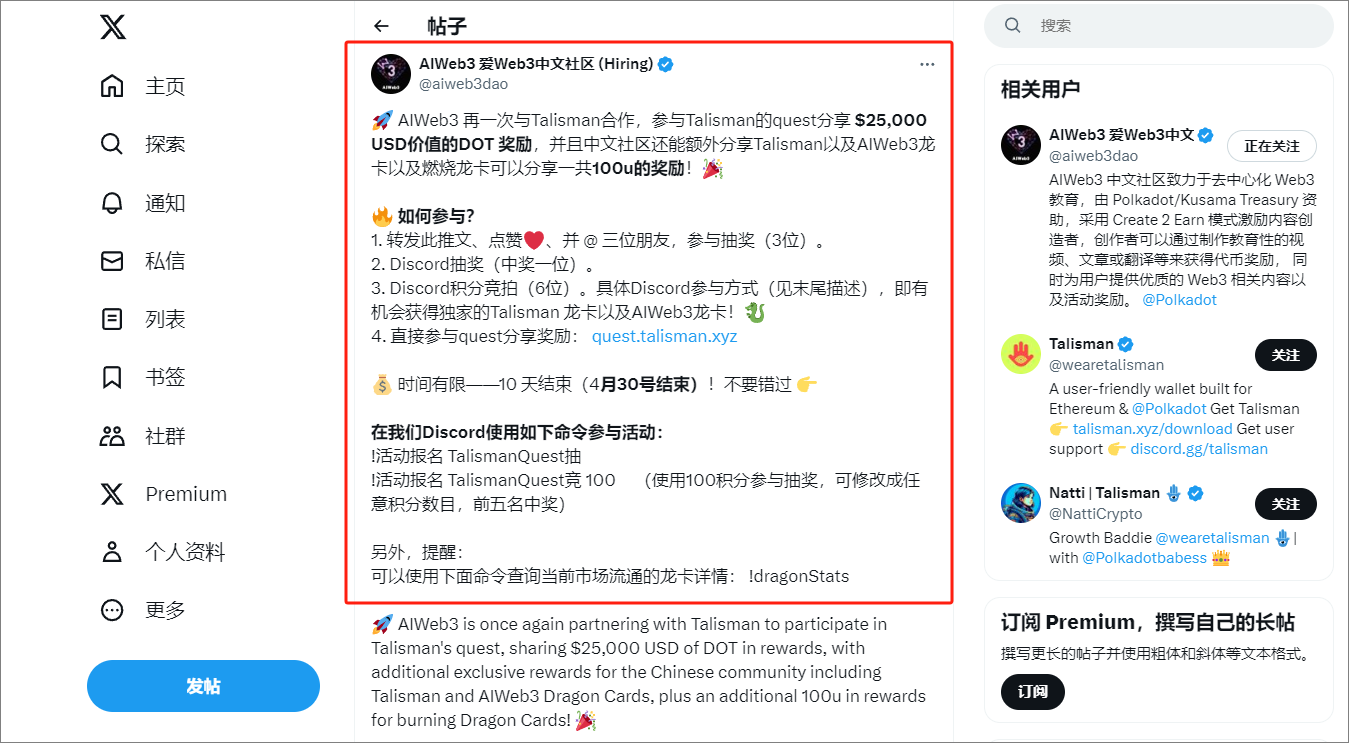Open 探索 search icon in sidebar
This screenshot has width=1349, height=743.
pos(112,144)
